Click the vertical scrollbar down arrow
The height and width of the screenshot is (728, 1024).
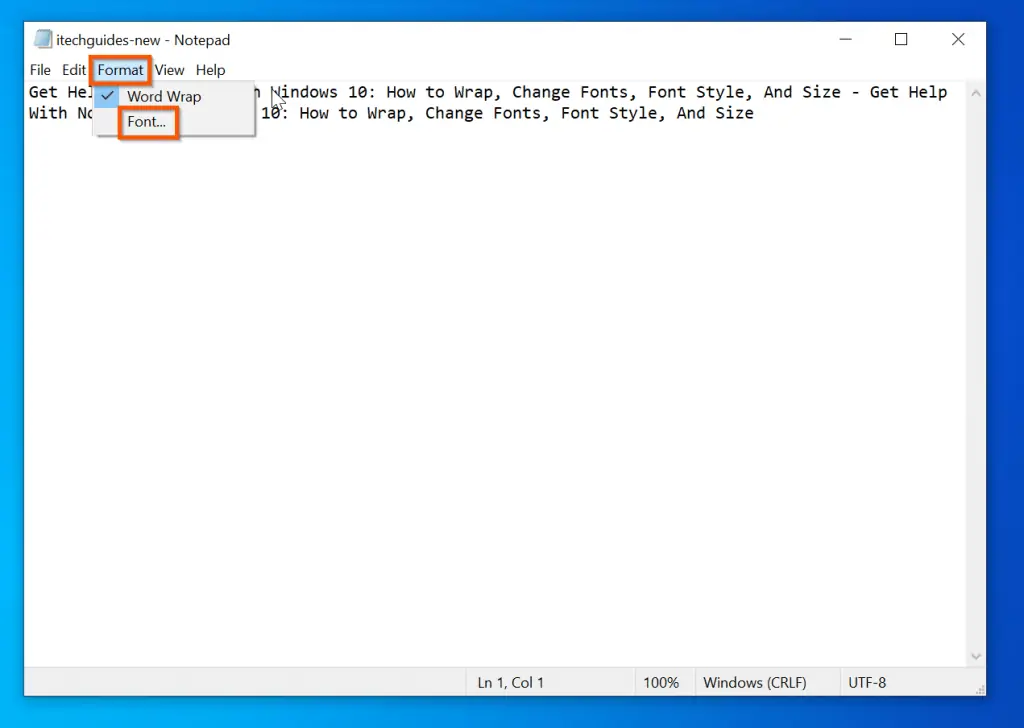[x=976, y=656]
